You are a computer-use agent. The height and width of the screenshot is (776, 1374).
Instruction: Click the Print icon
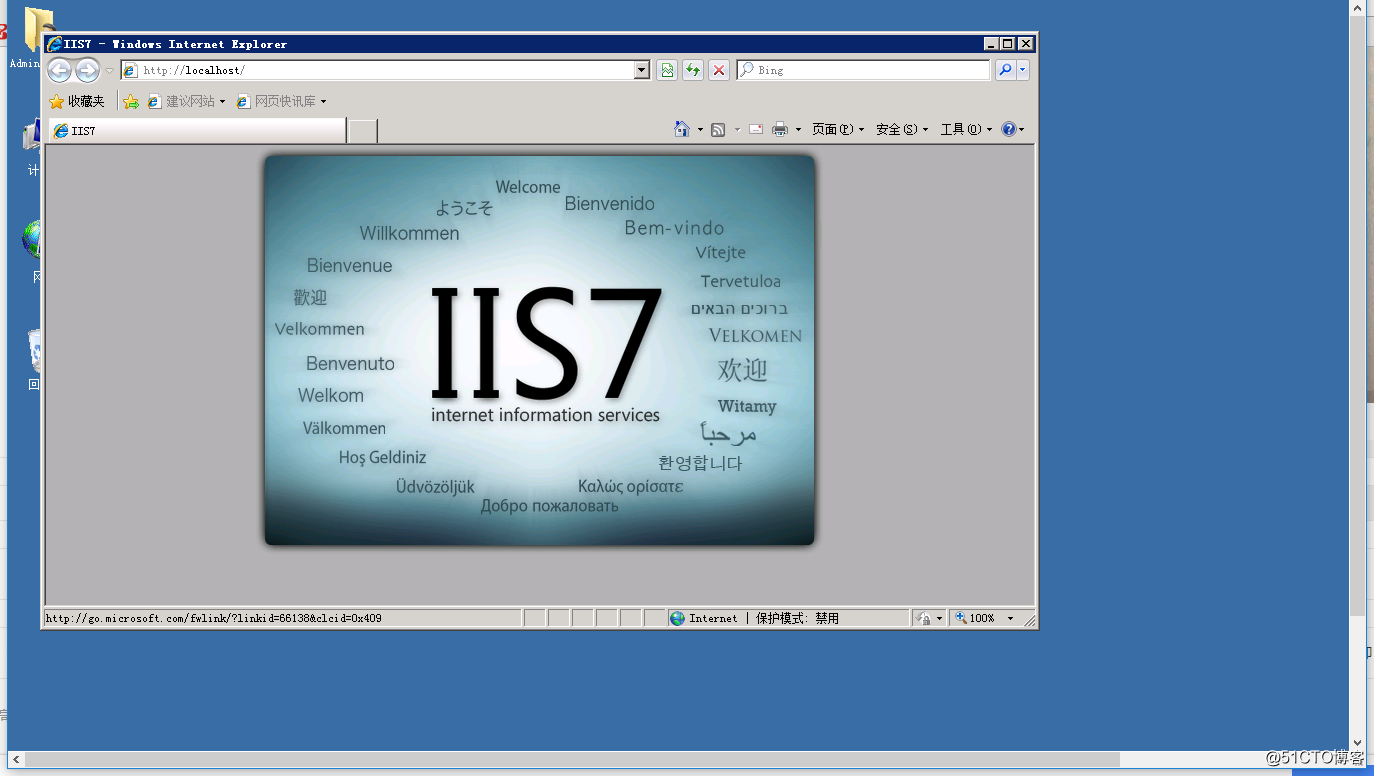pyautogui.click(x=781, y=129)
